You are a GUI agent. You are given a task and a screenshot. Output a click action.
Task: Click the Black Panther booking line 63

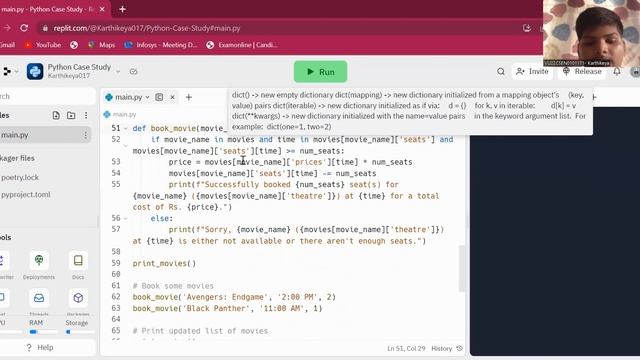click(x=227, y=309)
